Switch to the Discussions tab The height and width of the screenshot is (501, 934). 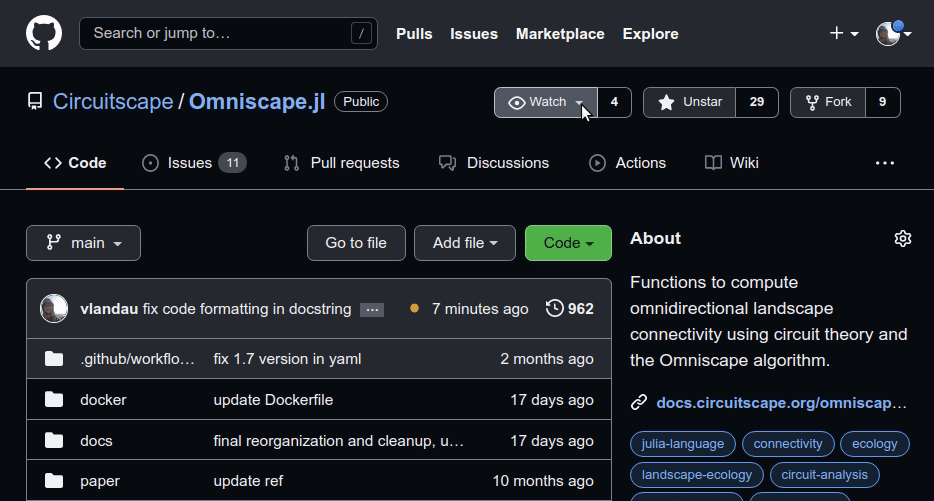(495, 163)
